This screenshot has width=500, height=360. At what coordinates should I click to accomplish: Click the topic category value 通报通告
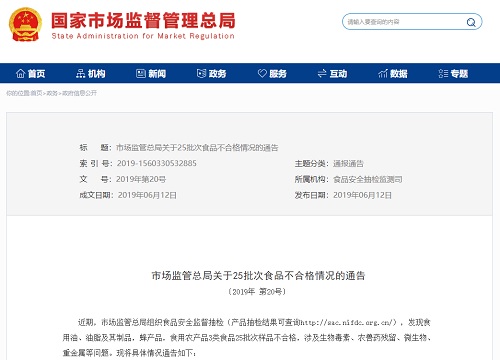click(x=348, y=163)
